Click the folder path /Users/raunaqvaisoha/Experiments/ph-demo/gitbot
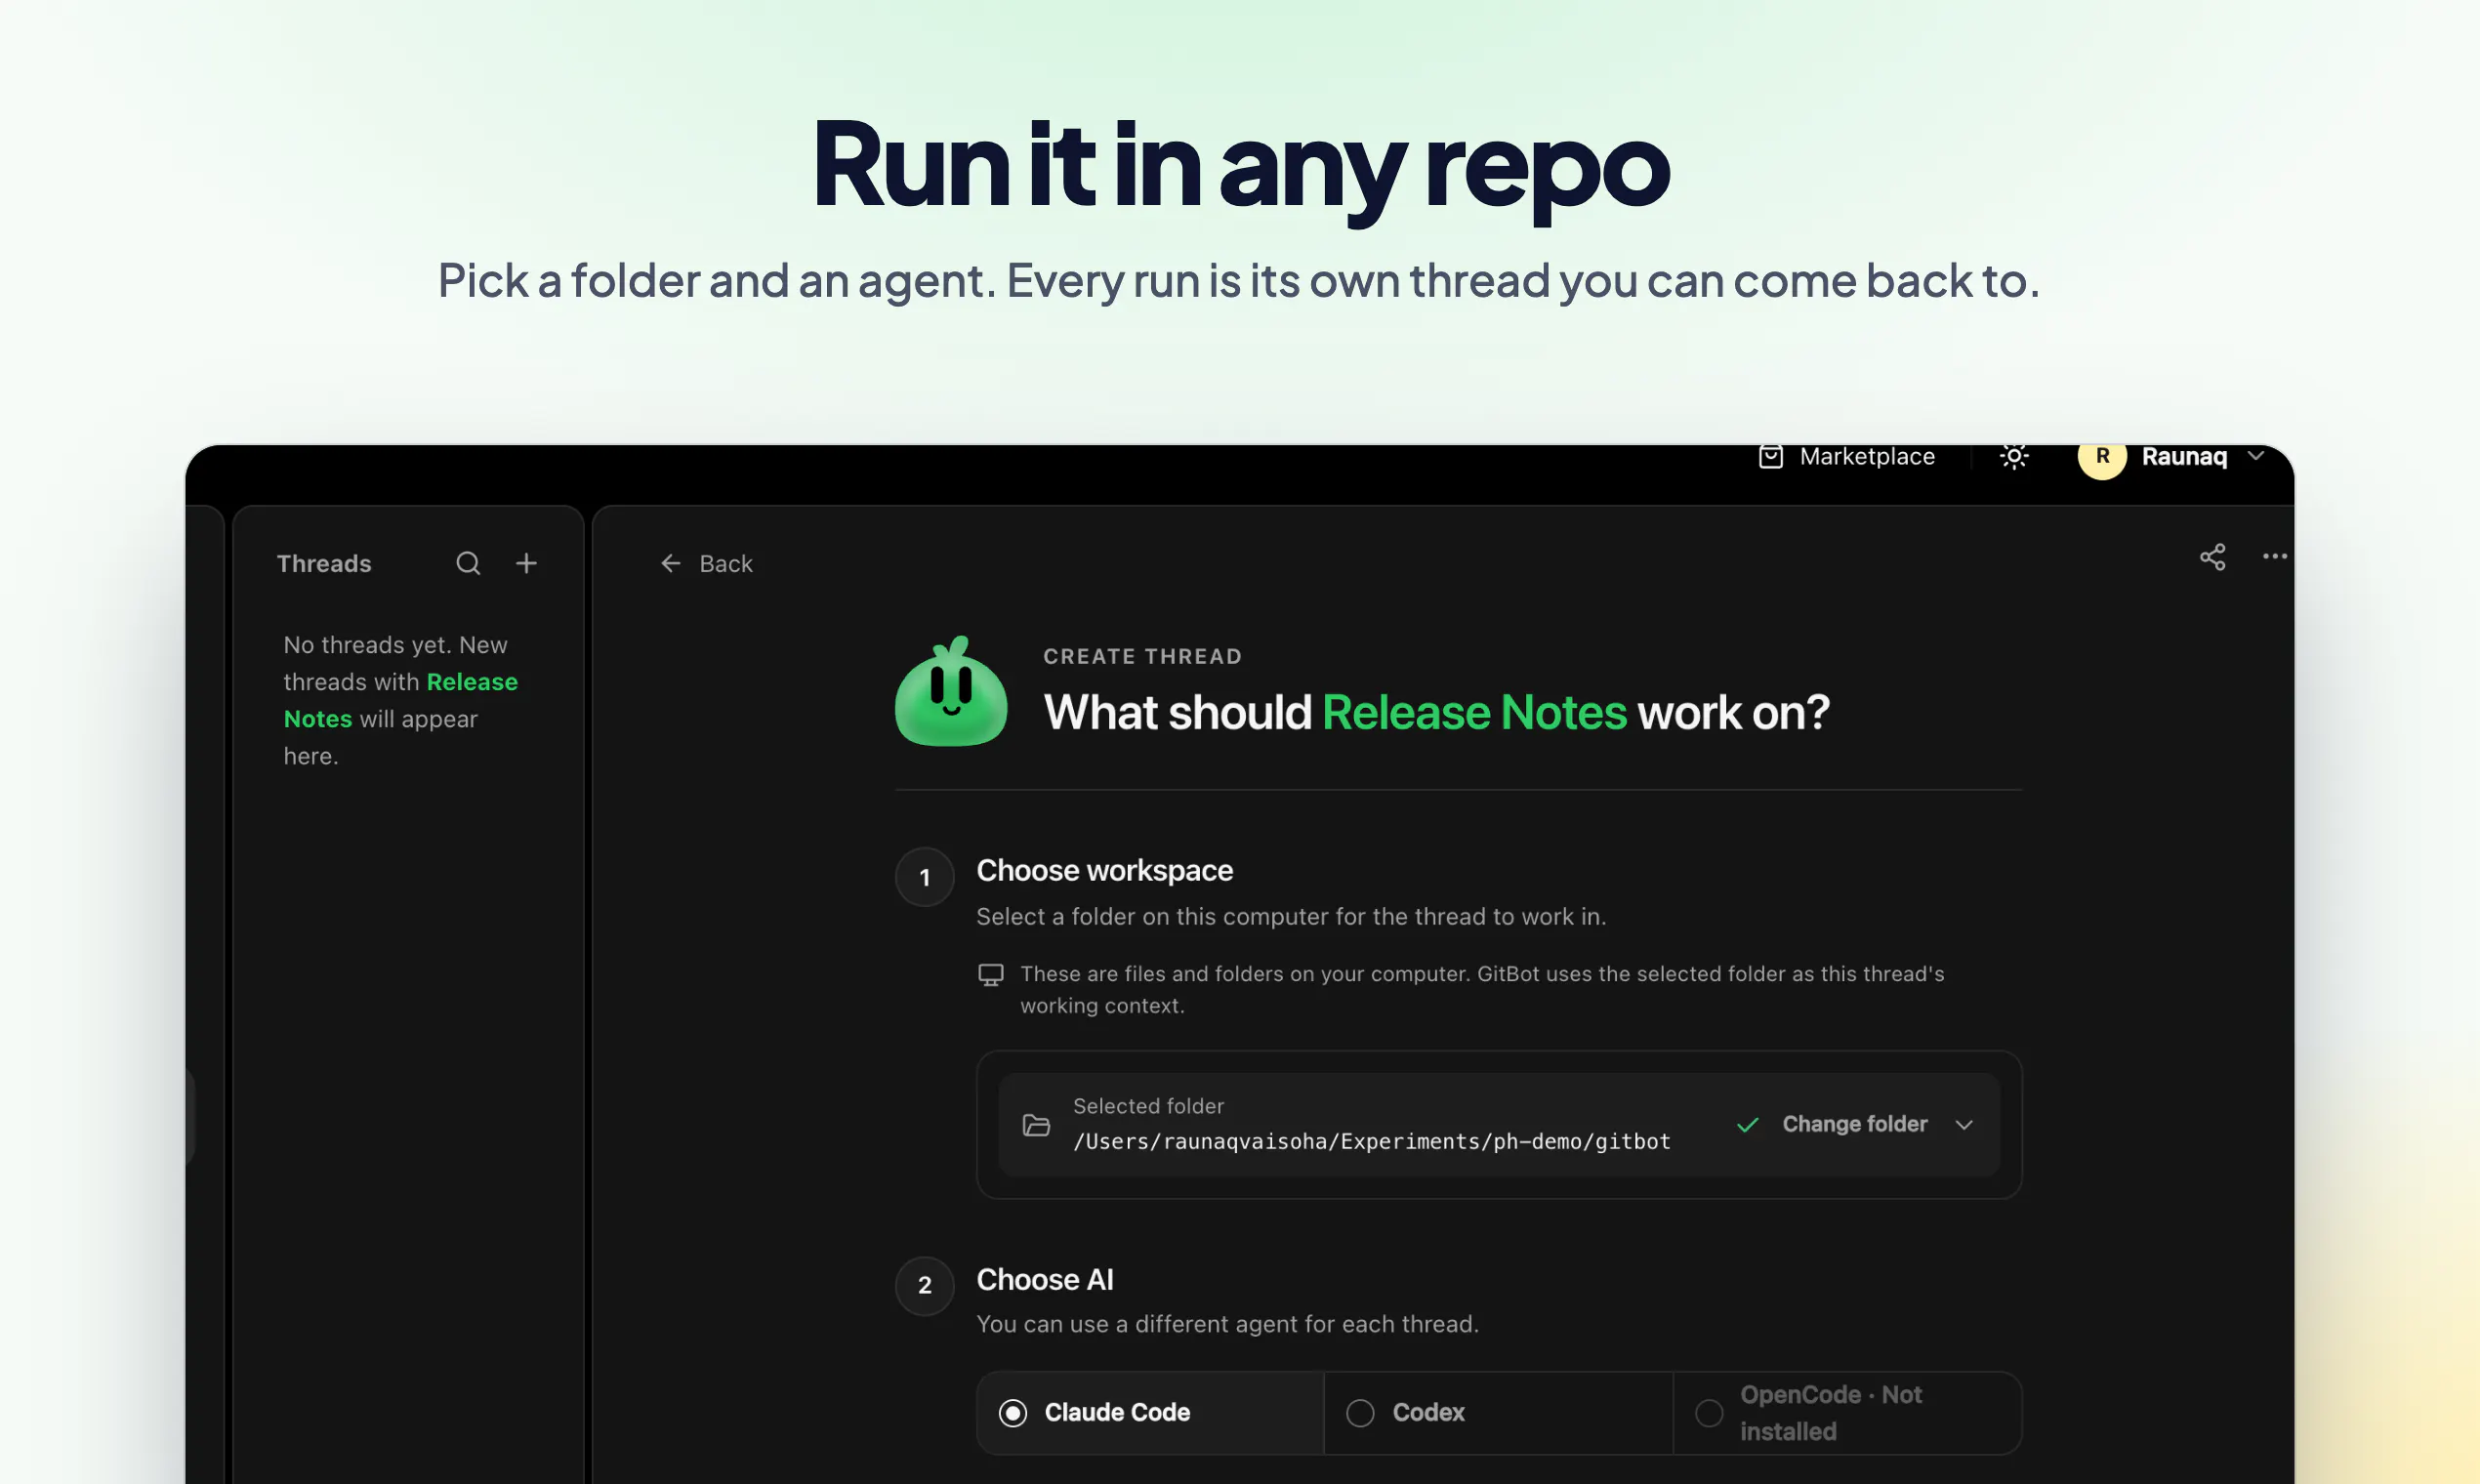The height and width of the screenshot is (1484, 2480). click(1372, 1142)
